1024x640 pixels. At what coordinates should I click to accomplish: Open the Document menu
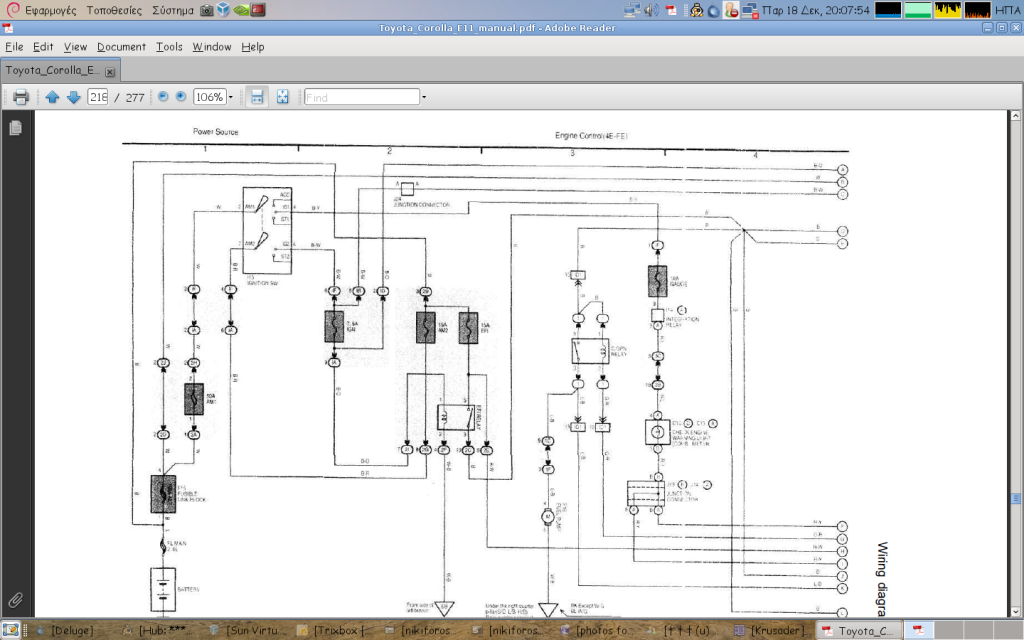coord(121,47)
